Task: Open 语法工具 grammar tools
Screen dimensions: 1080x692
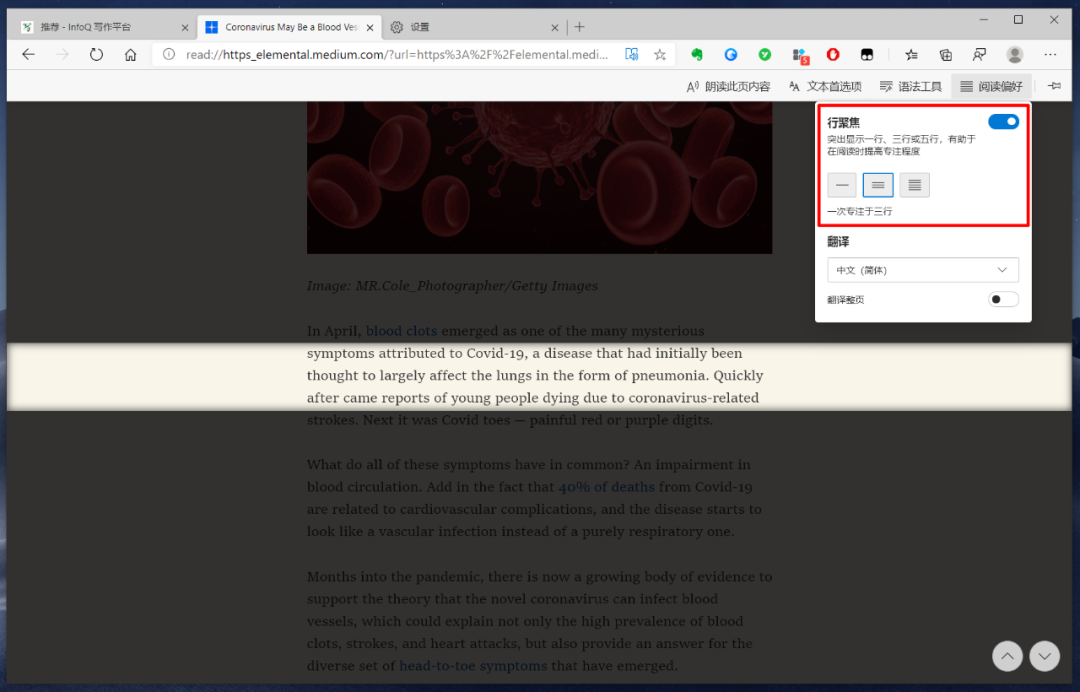Action: [910, 86]
